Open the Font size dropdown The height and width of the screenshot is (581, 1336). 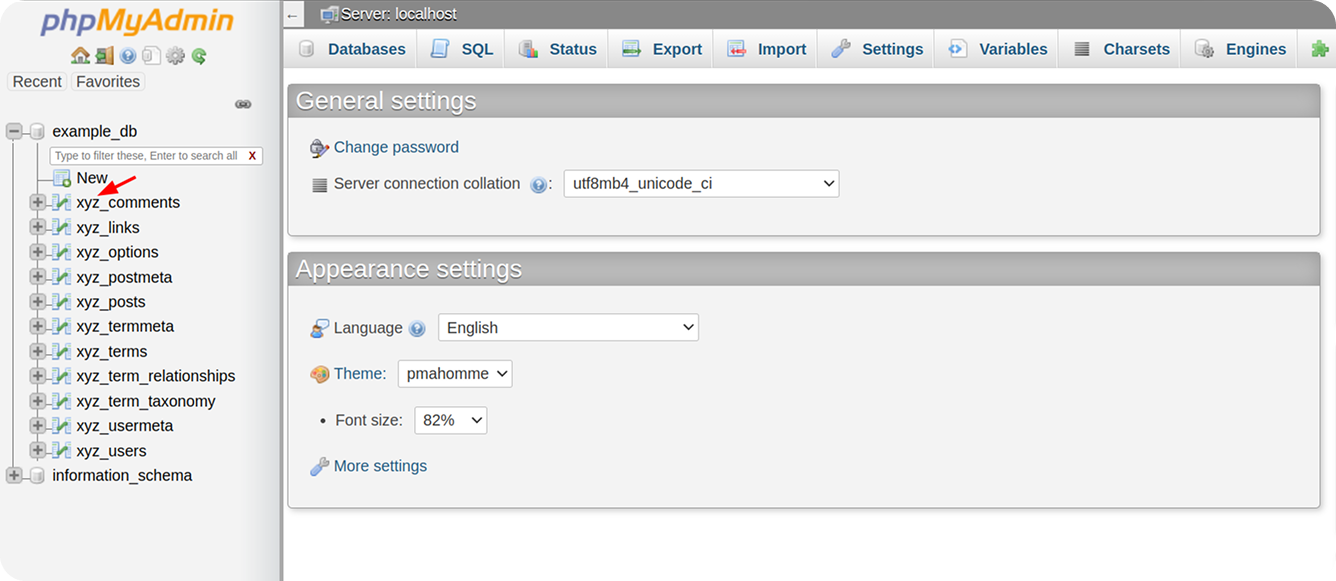click(451, 421)
